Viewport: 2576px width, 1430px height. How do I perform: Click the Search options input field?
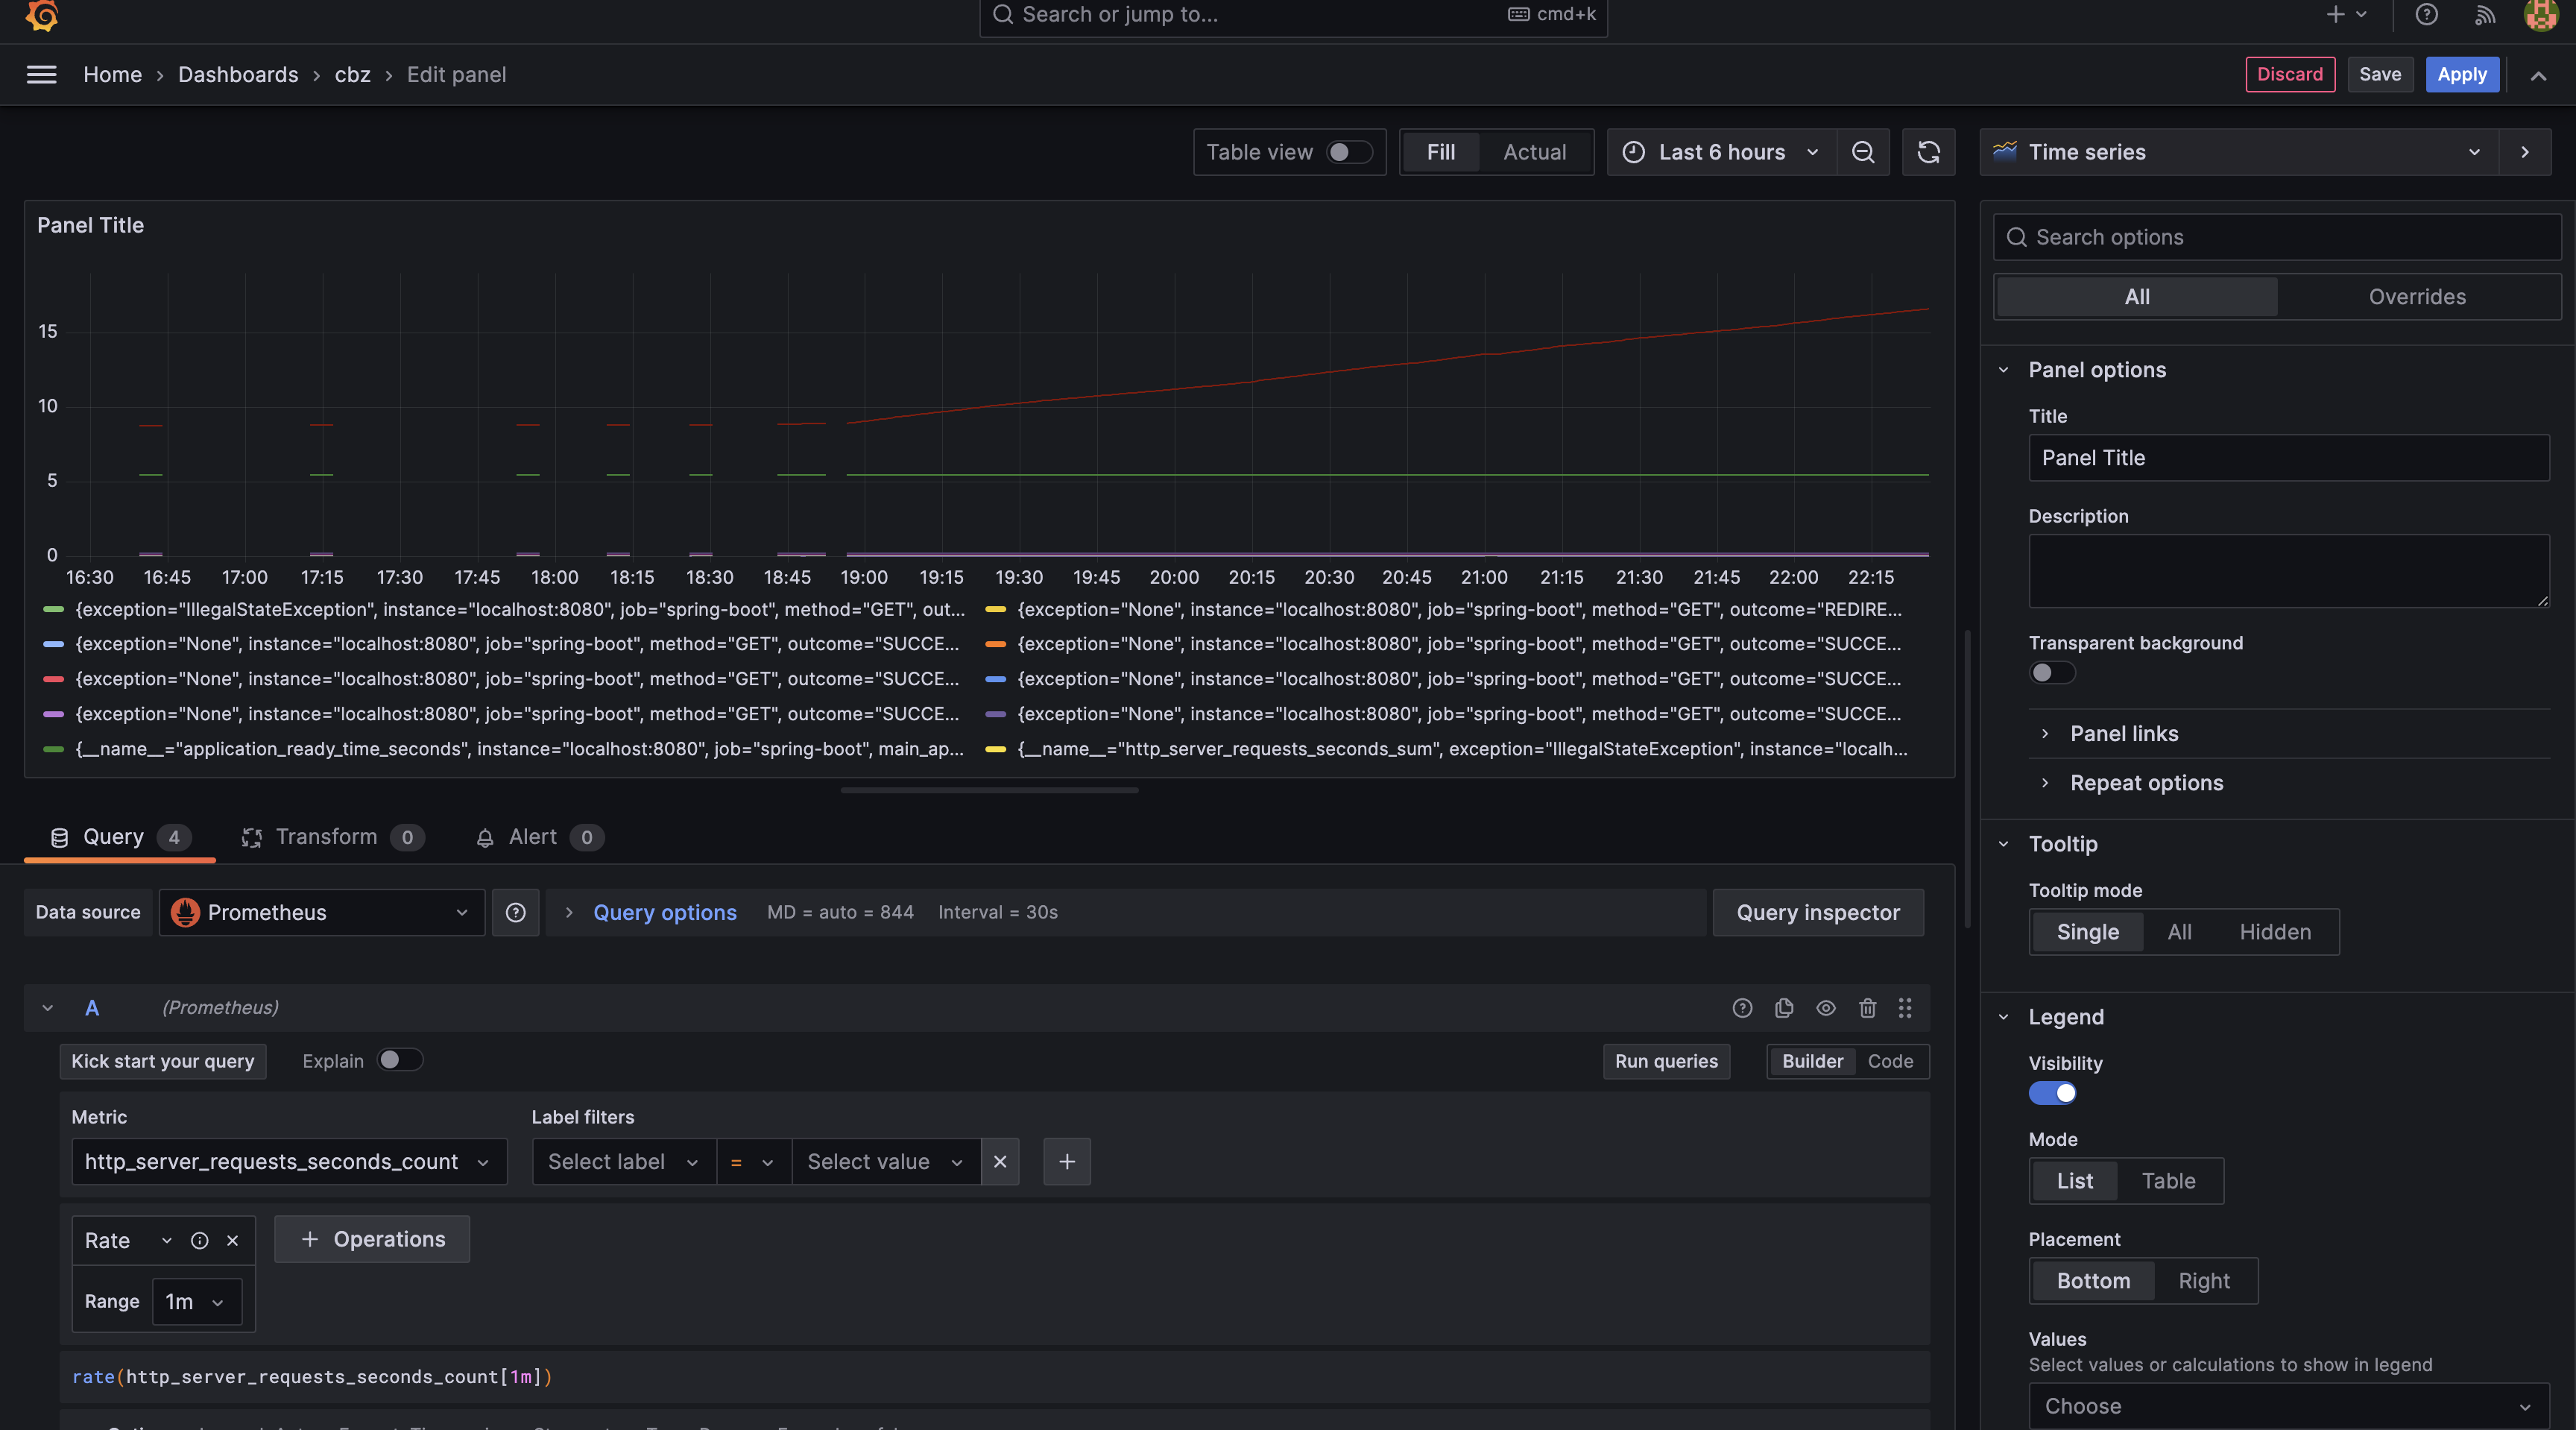[2277, 237]
